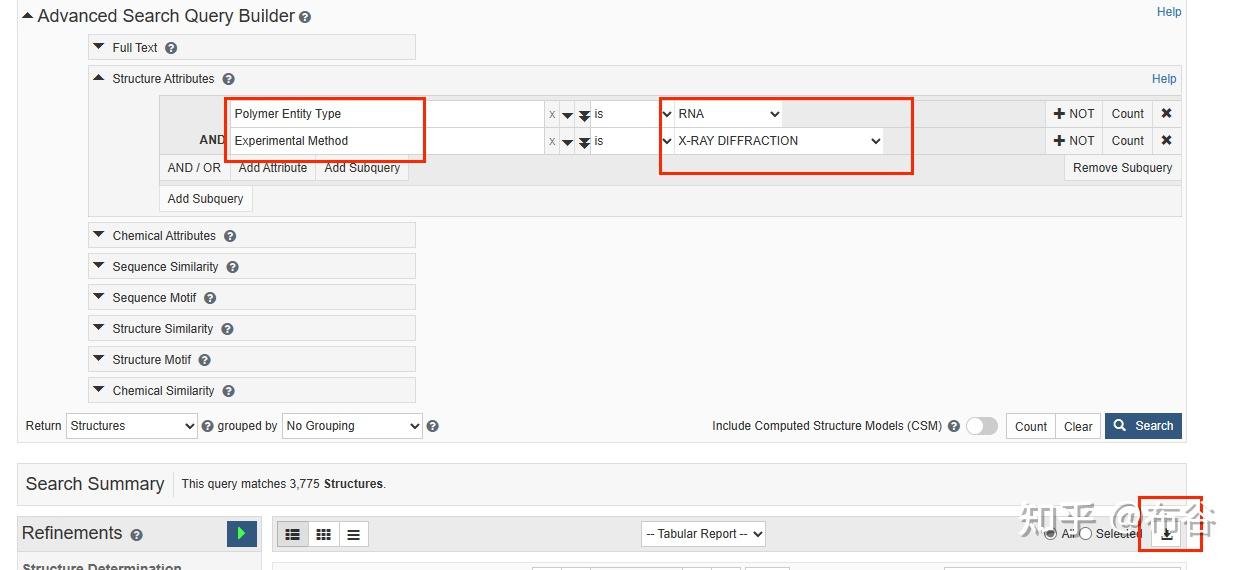Open the Tabular Report dropdown

click(x=703, y=534)
